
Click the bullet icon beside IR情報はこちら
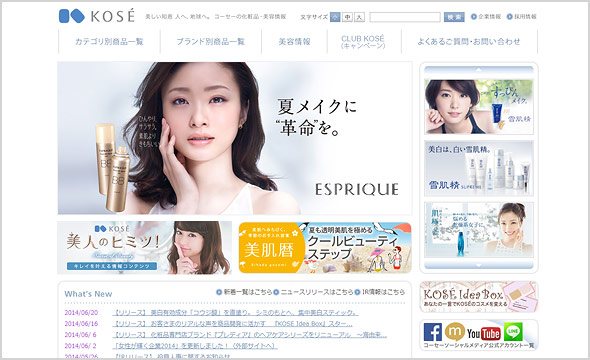357,292
